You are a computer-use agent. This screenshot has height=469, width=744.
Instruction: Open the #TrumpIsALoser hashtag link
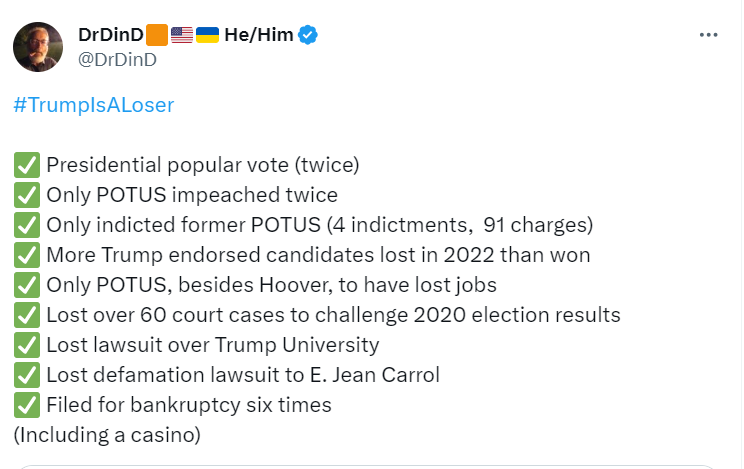(x=94, y=105)
